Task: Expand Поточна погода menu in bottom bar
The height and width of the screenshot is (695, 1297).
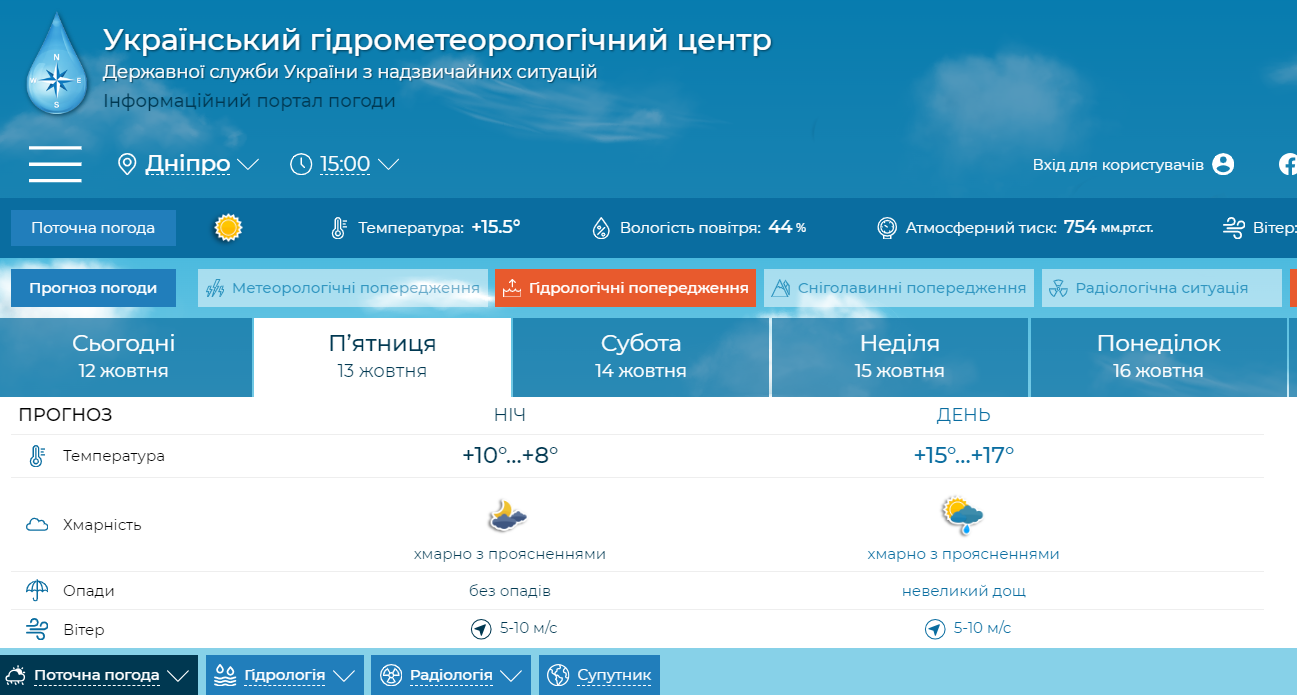Action: click(98, 675)
